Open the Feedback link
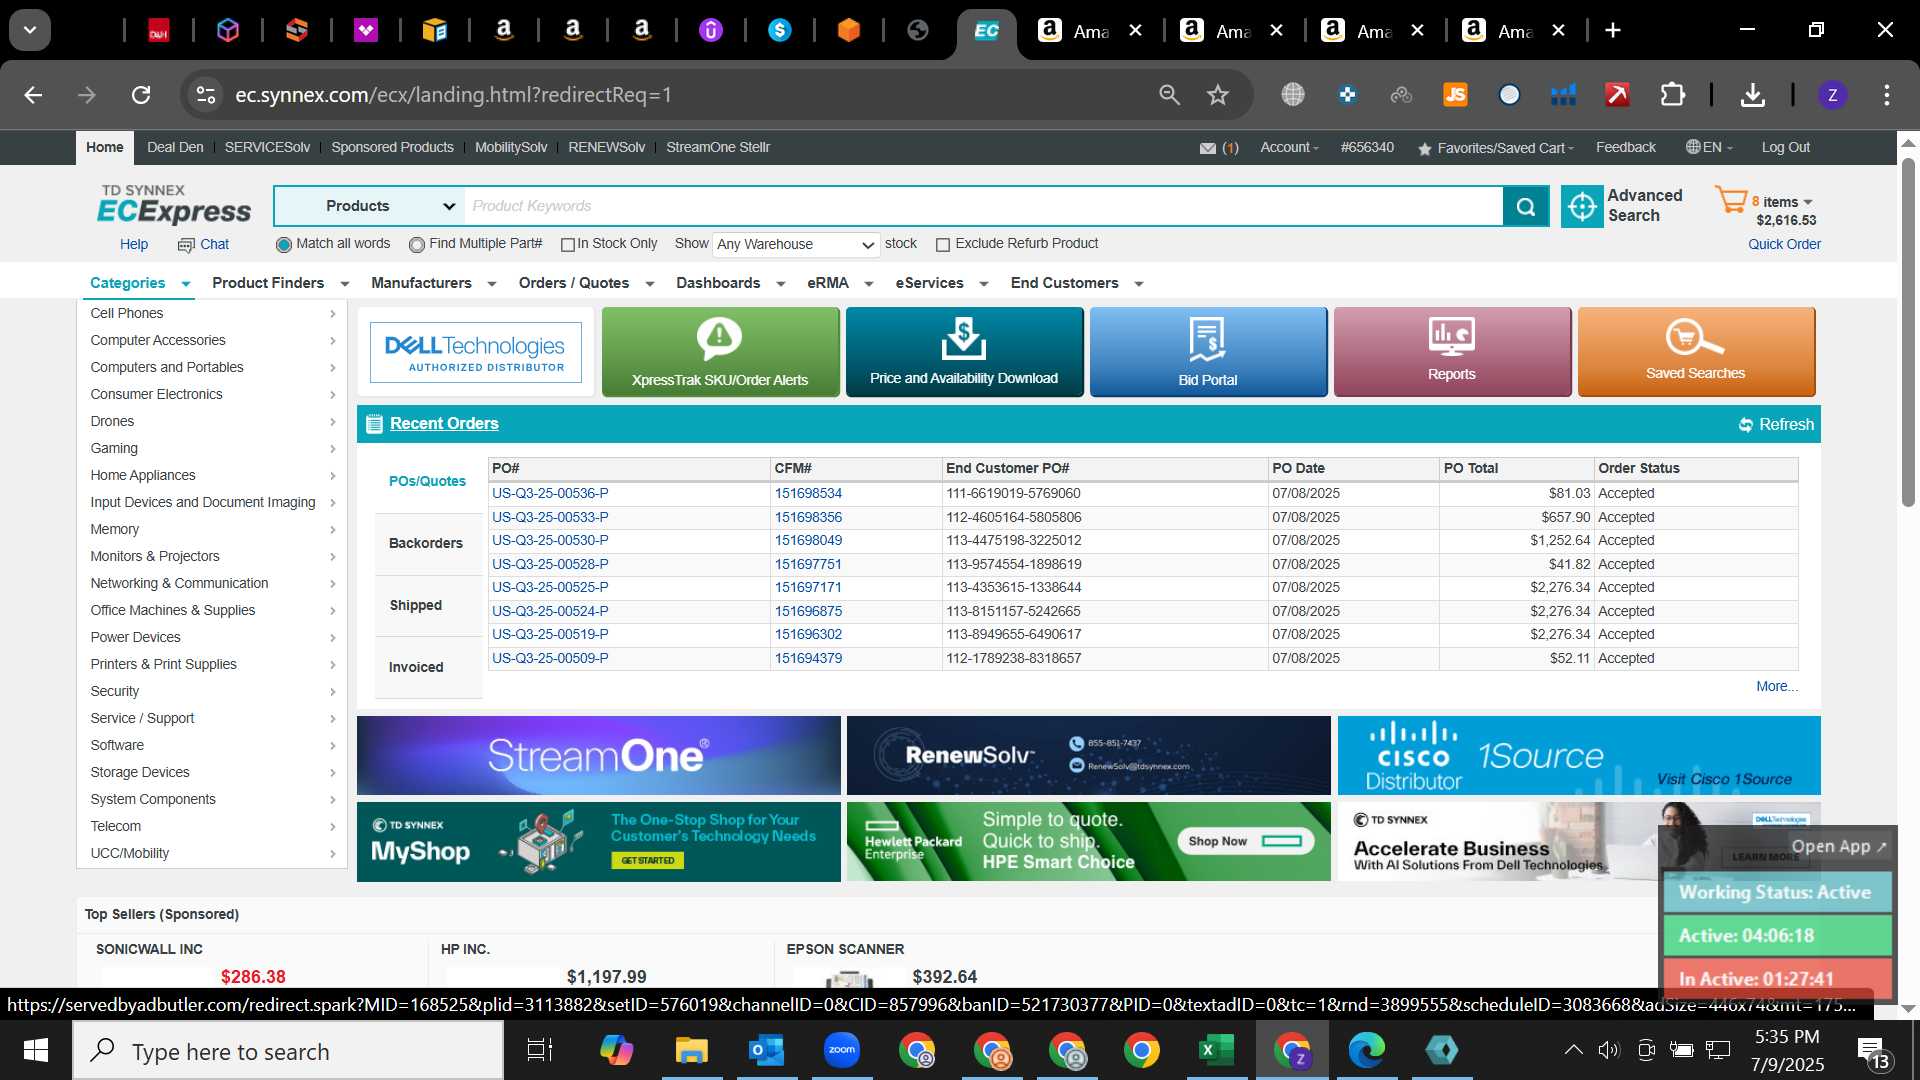Screen dimensions: 1920x1080 pyautogui.click(x=1625, y=147)
